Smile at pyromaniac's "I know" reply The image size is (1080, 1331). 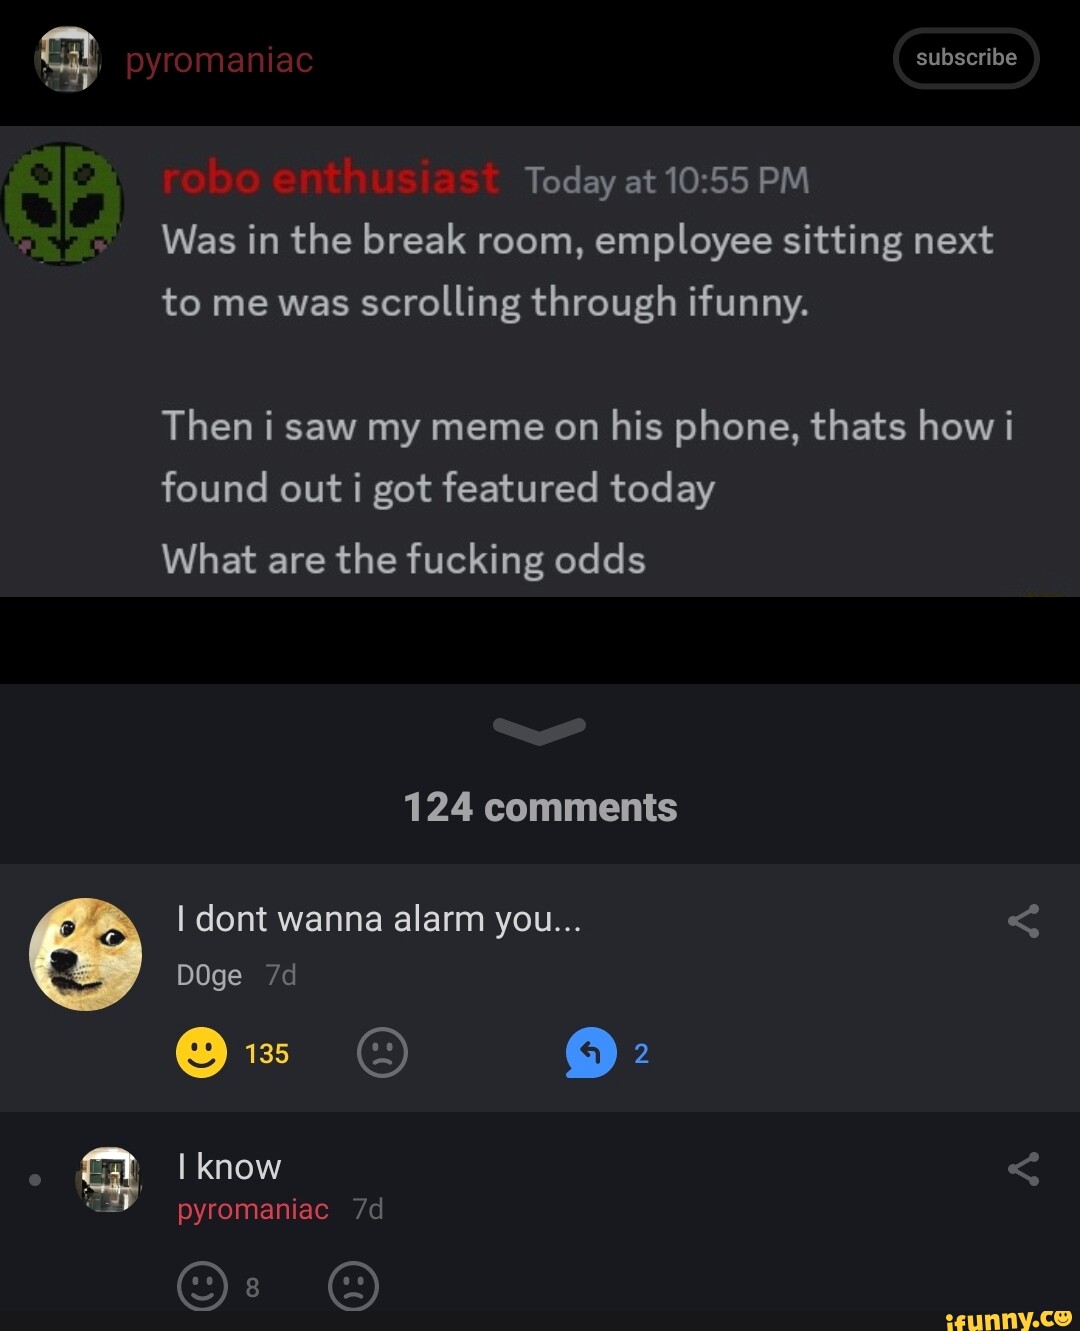202,1286
